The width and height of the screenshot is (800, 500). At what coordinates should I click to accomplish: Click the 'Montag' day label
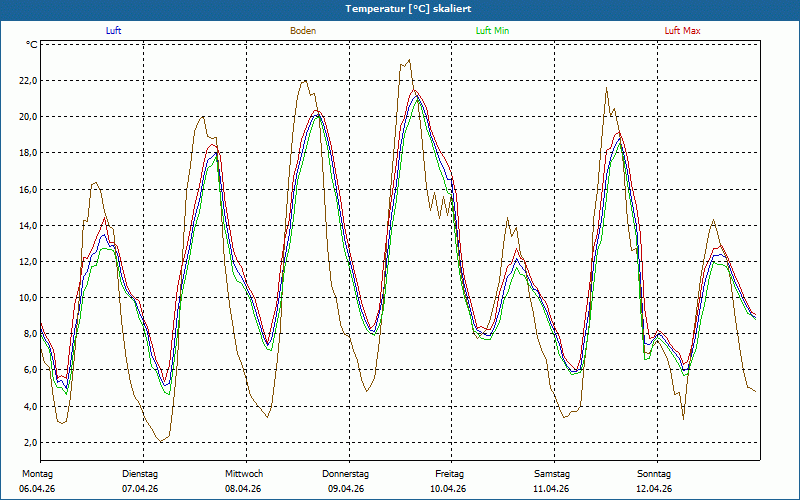point(37,474)
